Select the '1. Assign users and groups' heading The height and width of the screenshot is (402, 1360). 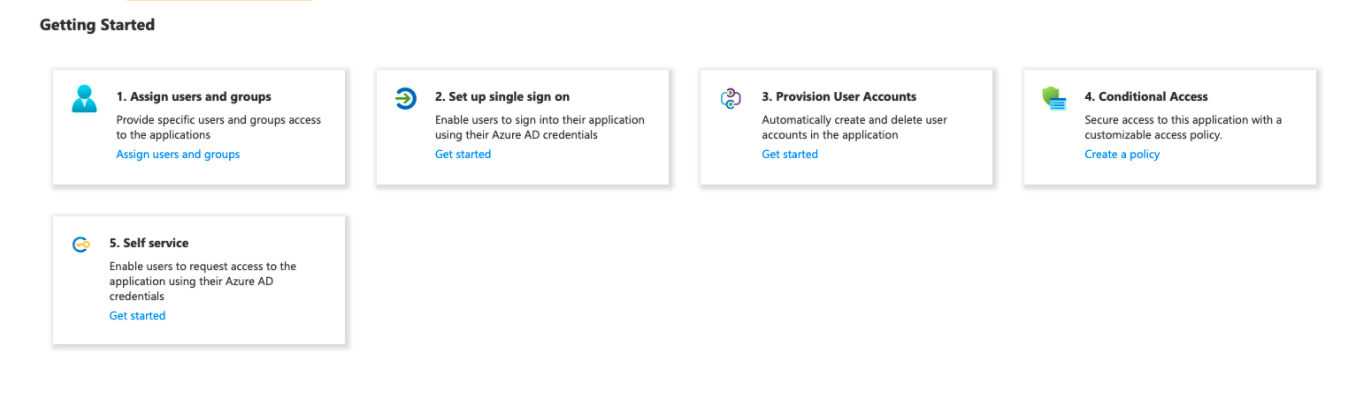194,97
